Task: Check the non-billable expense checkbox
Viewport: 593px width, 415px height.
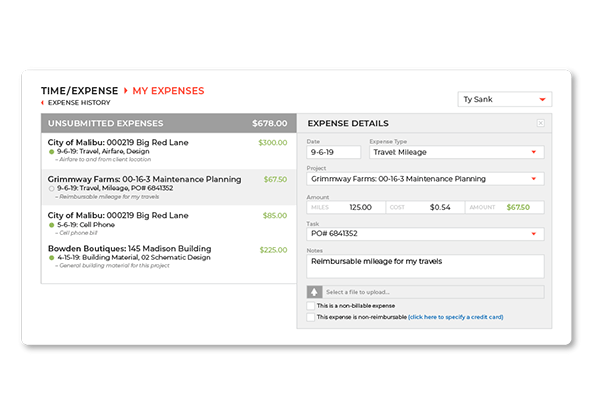Action: point(310,306)
